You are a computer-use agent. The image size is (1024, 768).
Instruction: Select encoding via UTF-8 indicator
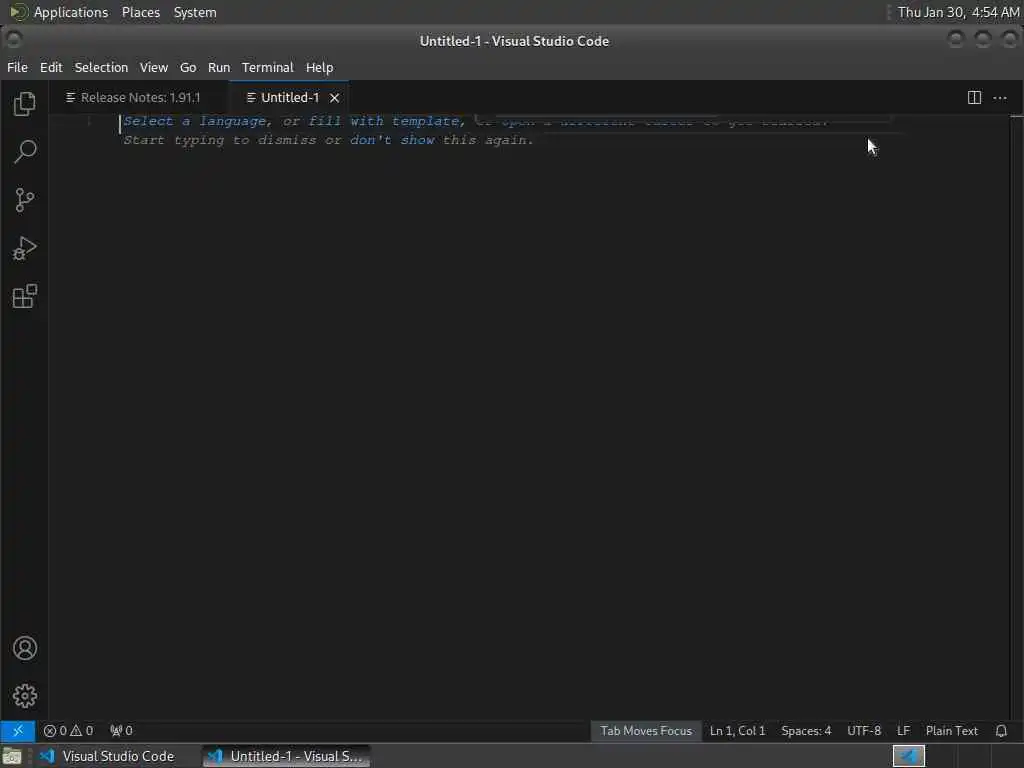(x=863, y=731)
